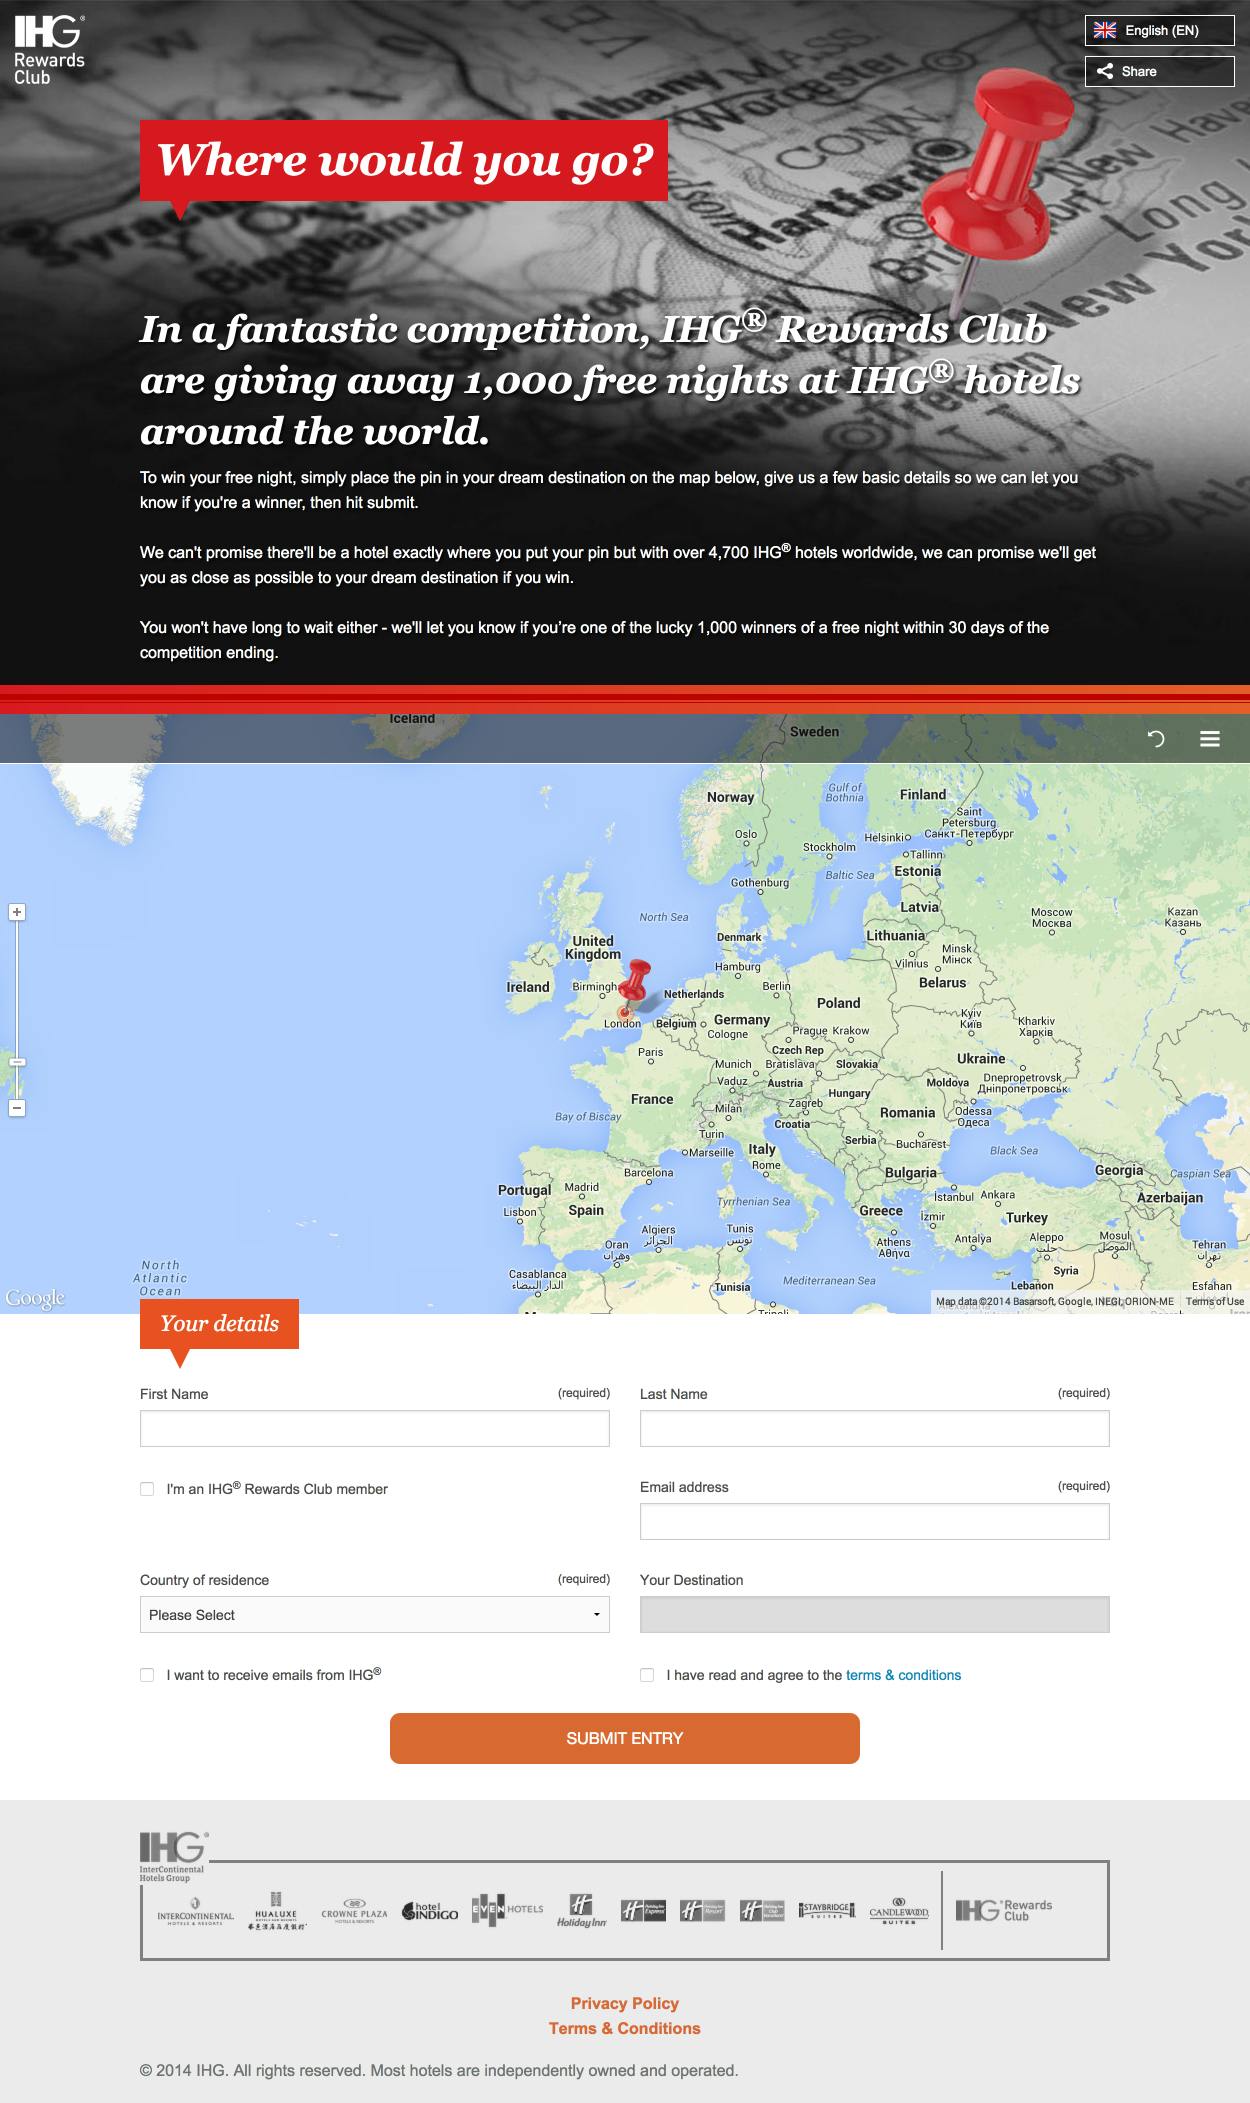
Task: Click the Last Name input field
Action: [875, 1429]
